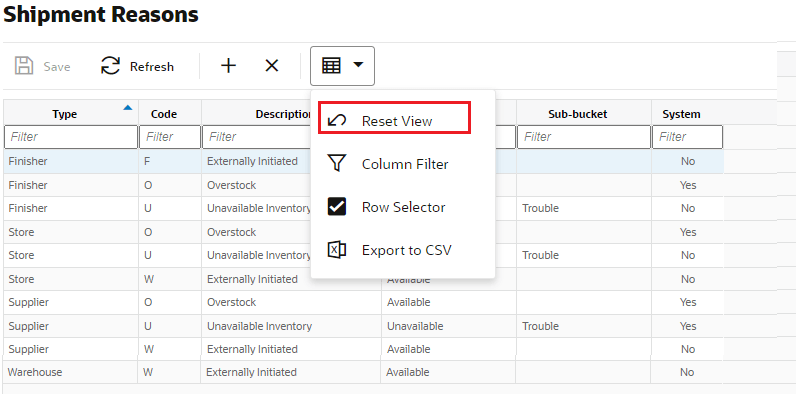The image size is (796, 394).
Task: Click the Sub-bucket column header
Action: coord(578,114)
